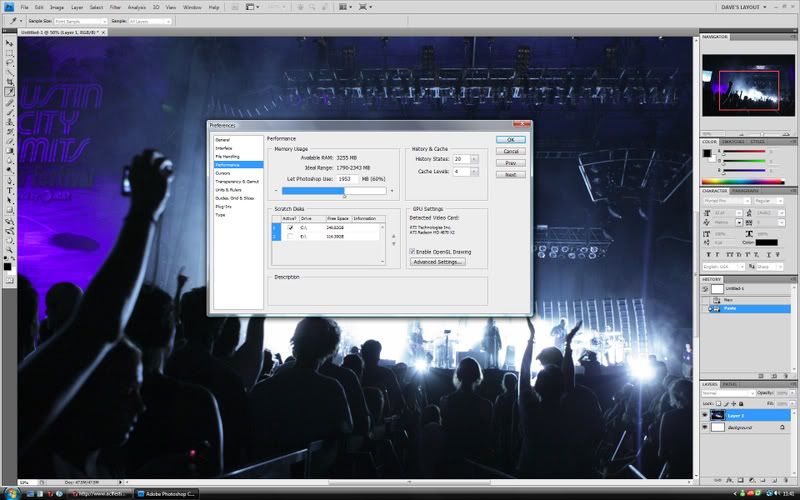
Task: Toggle Enable OpenGL Drawing checkbox
Action: pyautogui.click(x=413, y=251)
